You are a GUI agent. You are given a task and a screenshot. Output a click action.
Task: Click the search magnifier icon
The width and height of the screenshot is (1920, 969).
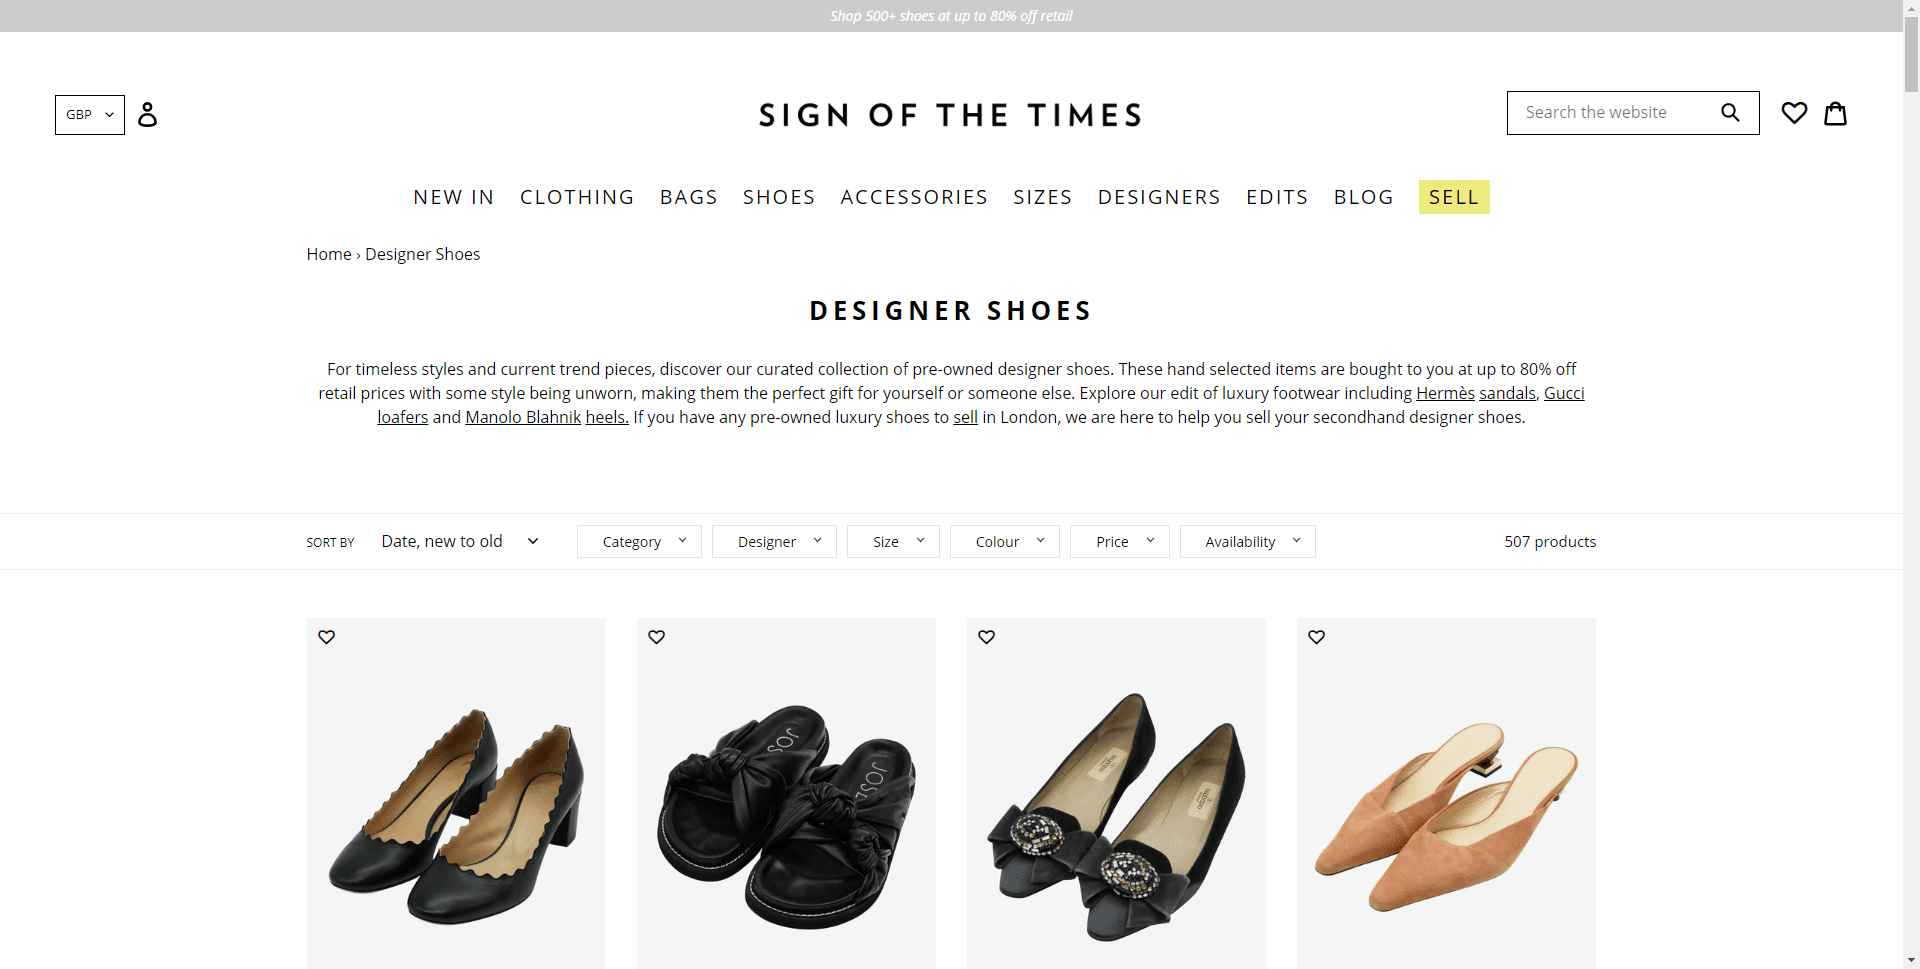point(1730,113)
